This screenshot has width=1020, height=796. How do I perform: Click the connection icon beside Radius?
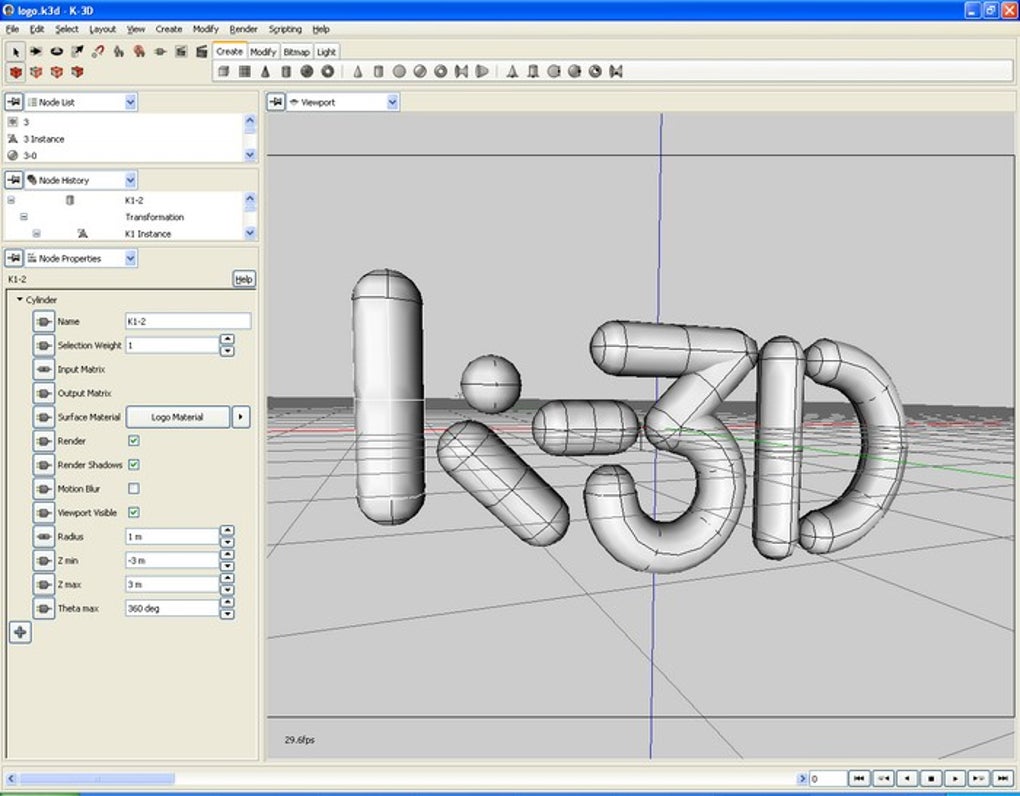pos(44,537)
